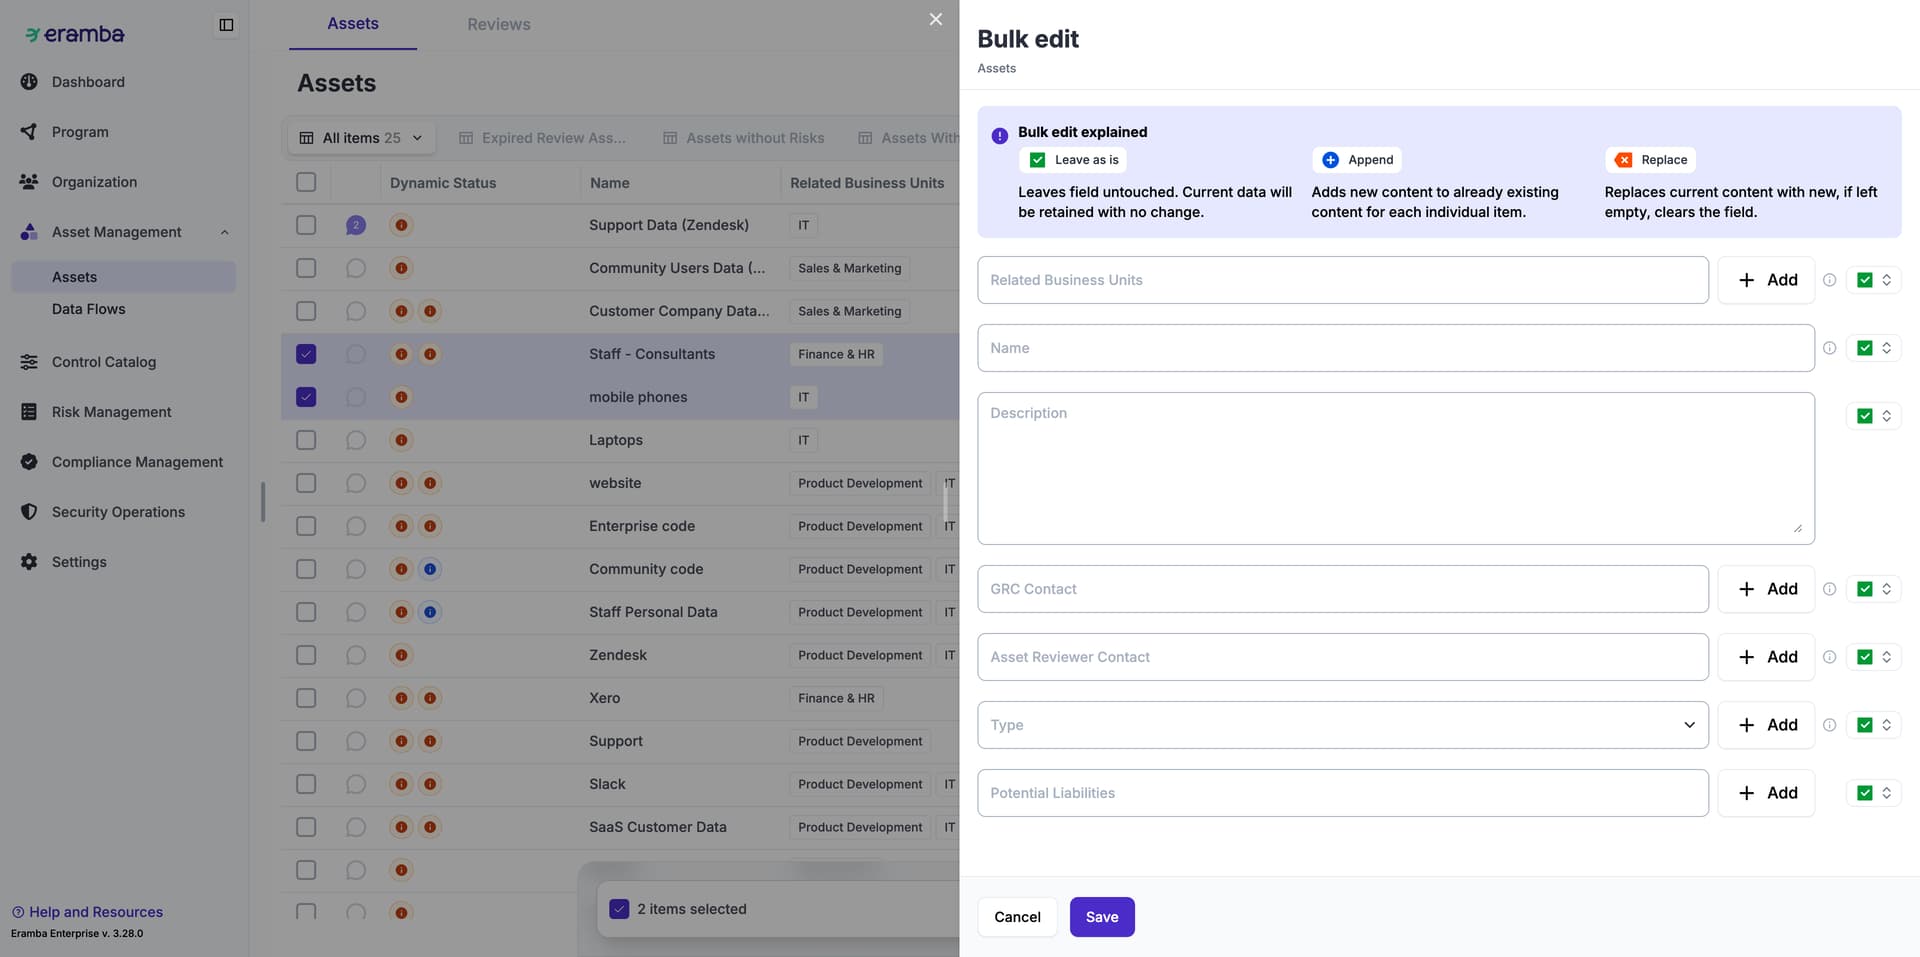Click info icon next to Name field

click(x=1829, y=348)
